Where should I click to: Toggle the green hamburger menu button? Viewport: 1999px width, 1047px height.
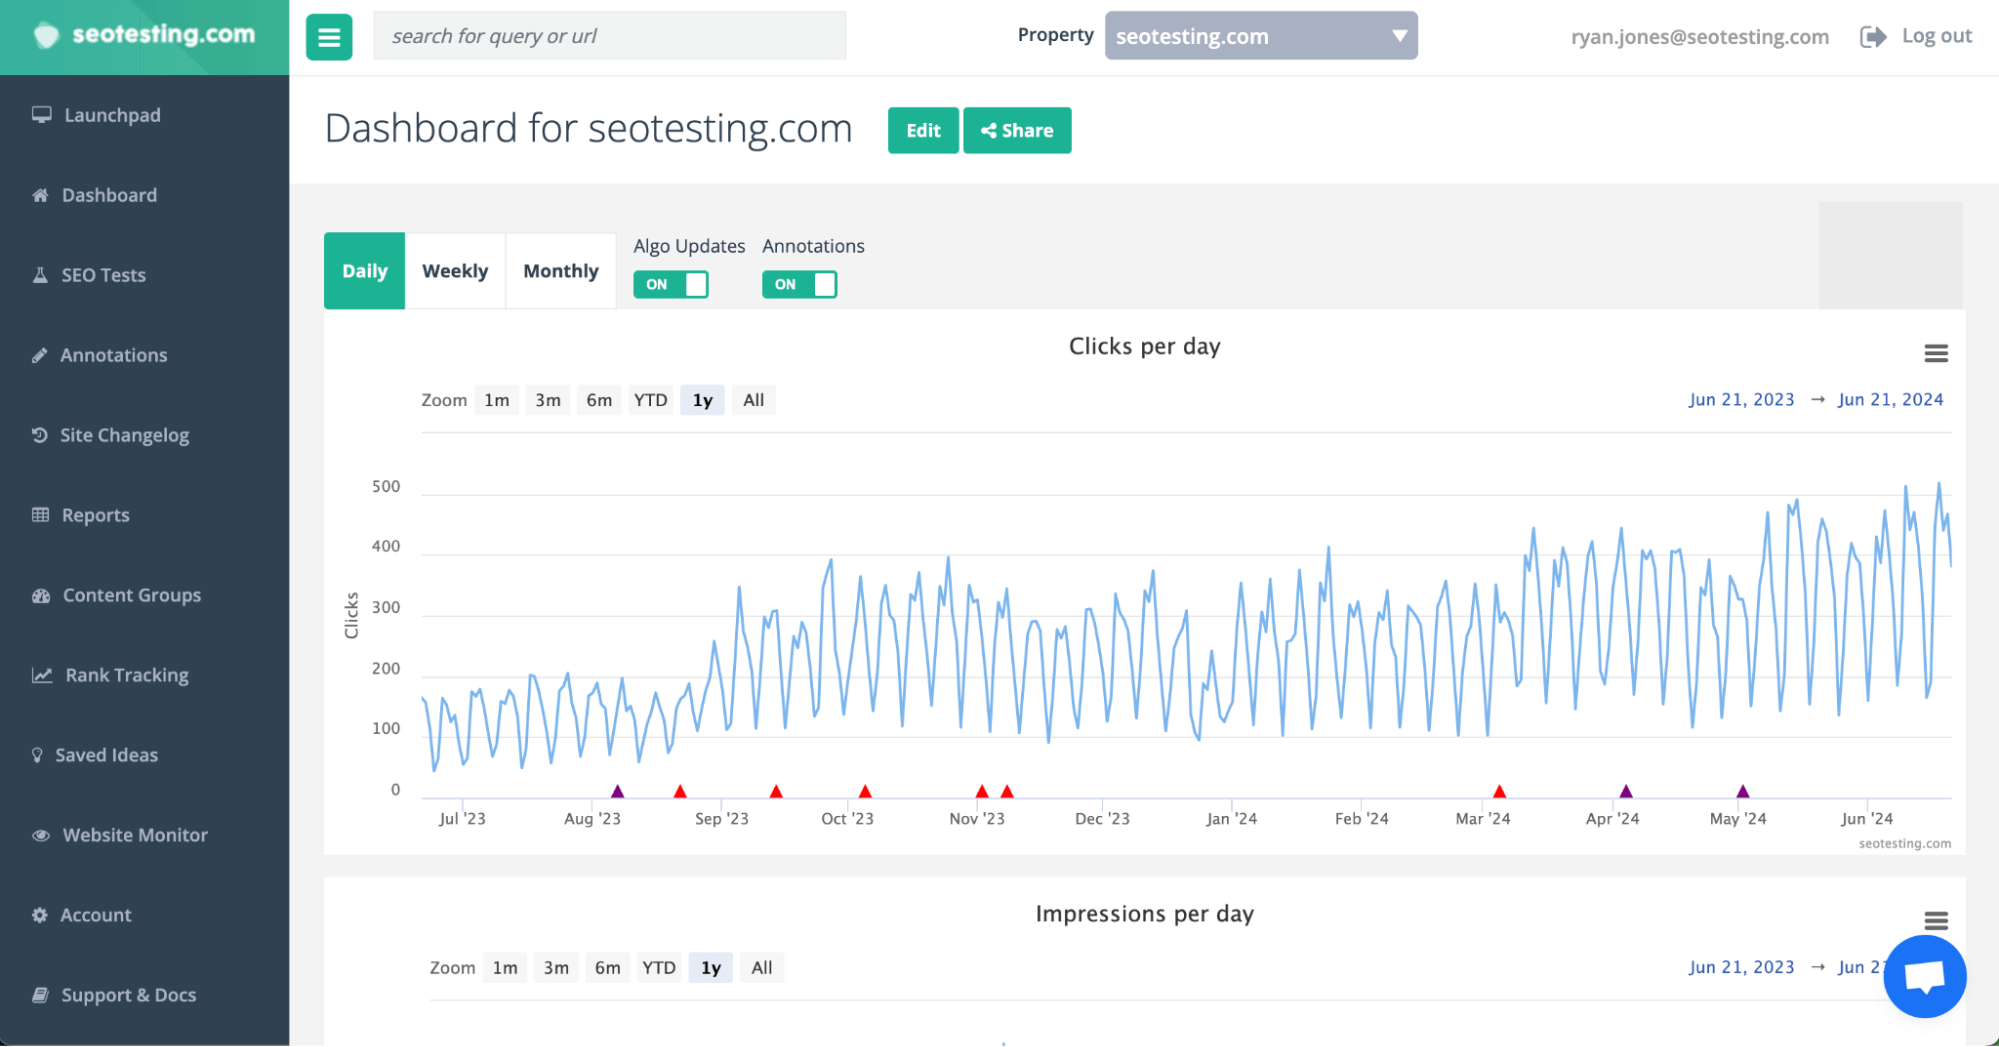(x=329, y=37)
